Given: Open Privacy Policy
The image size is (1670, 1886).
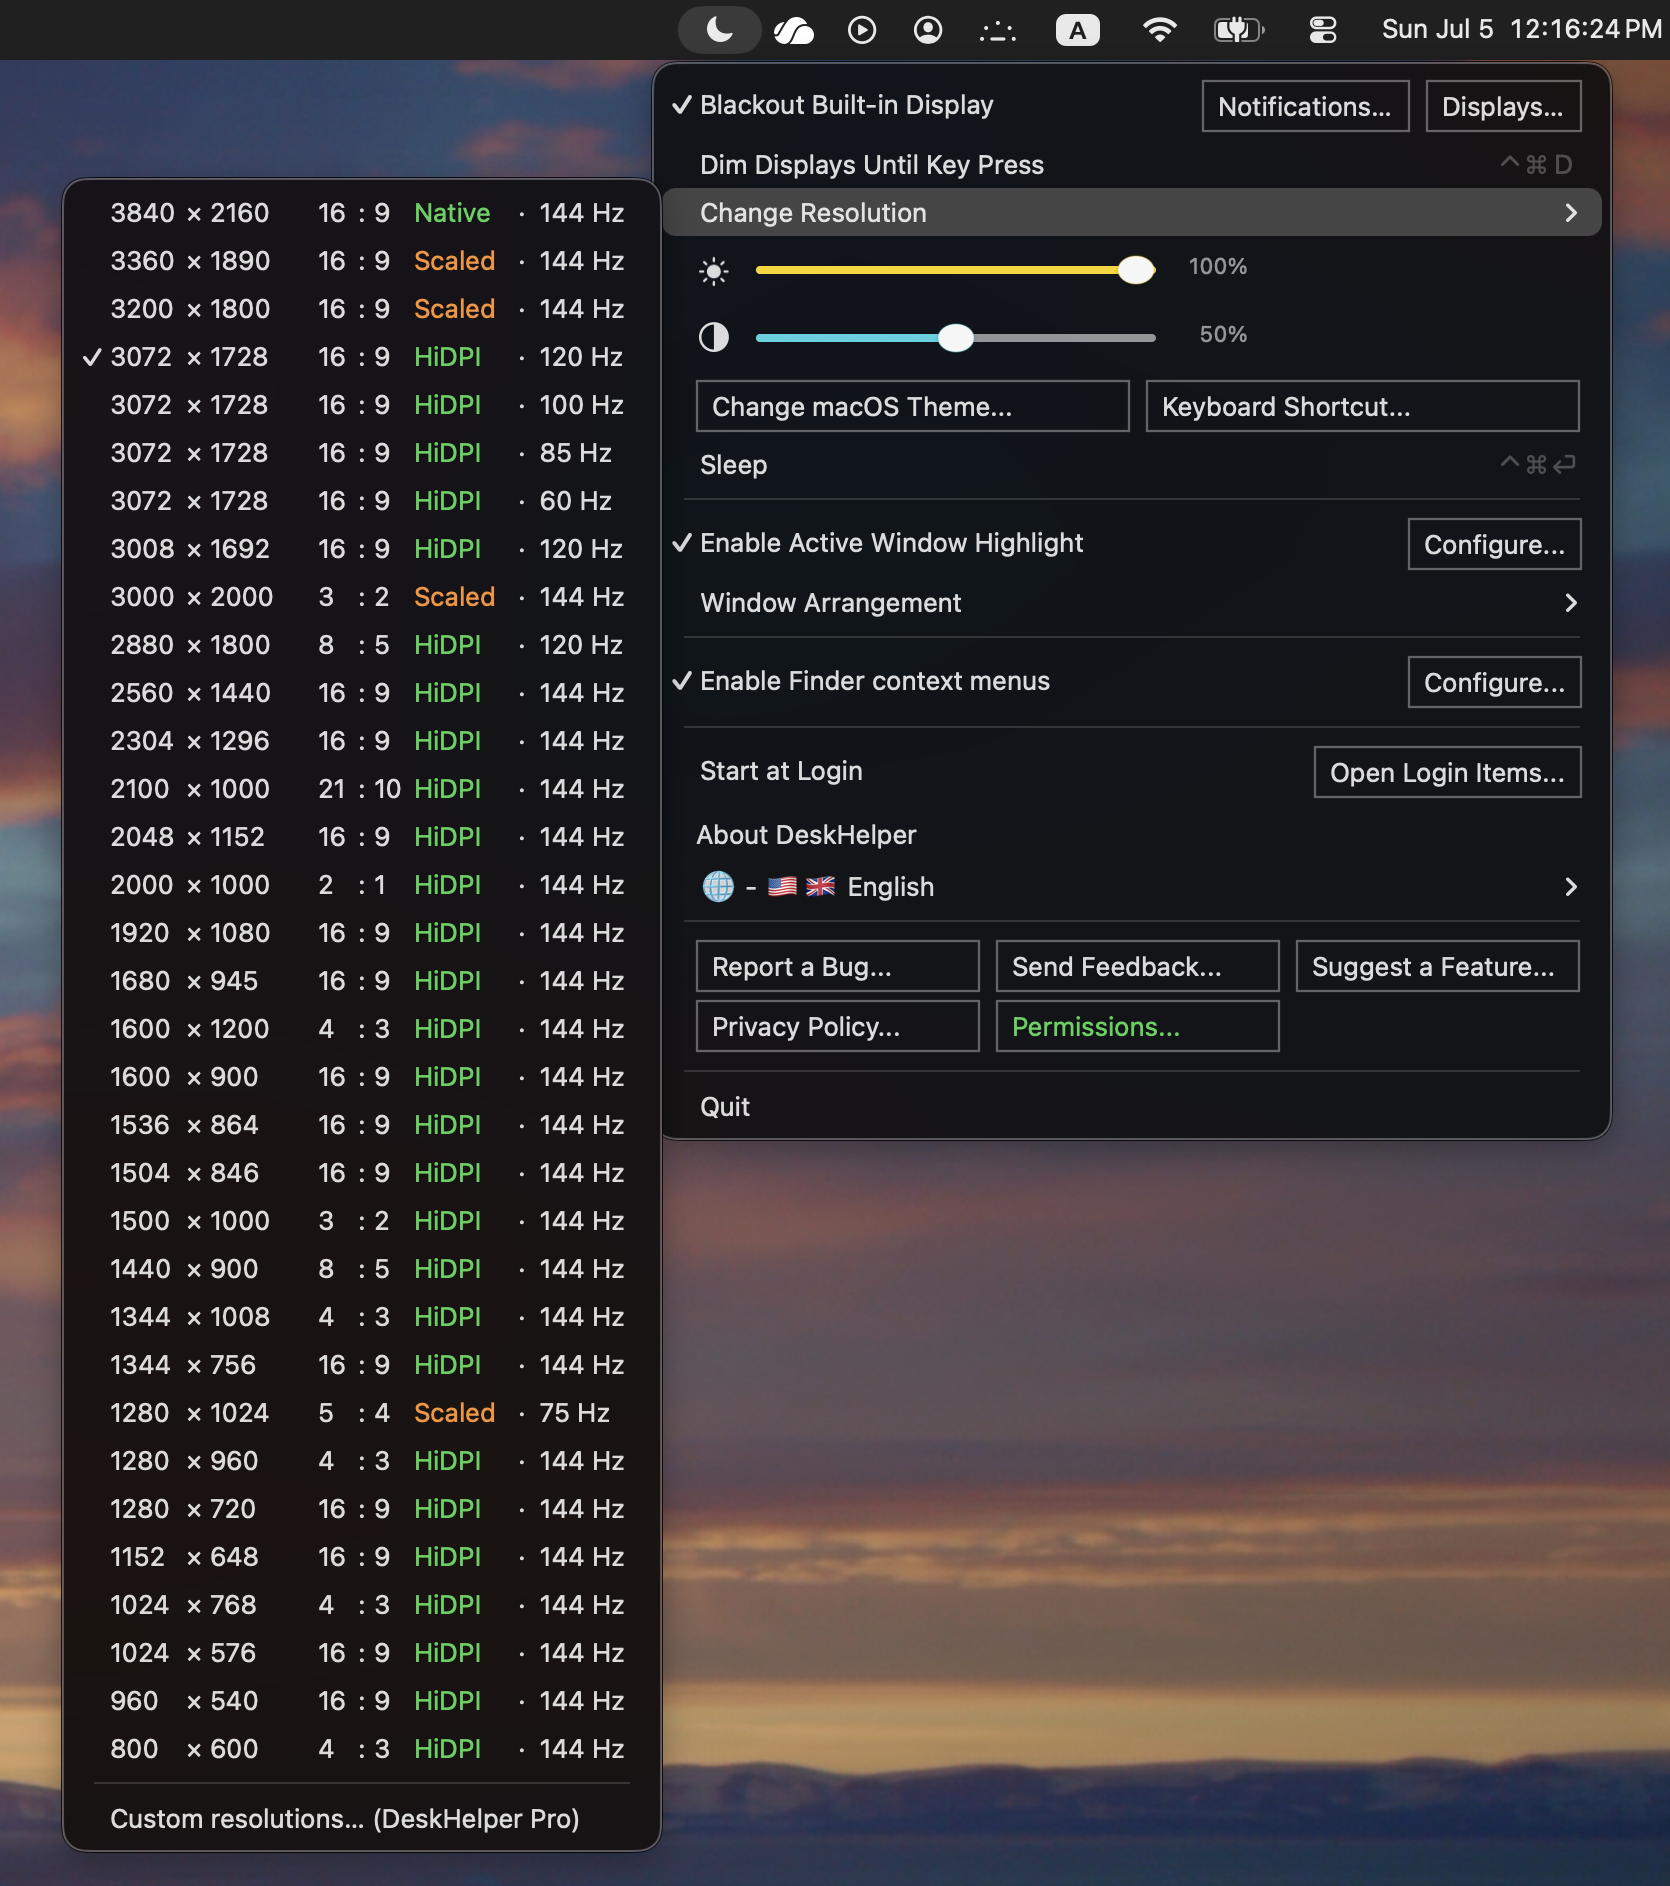Looking at the screenshot, I should pos(837,1026).
